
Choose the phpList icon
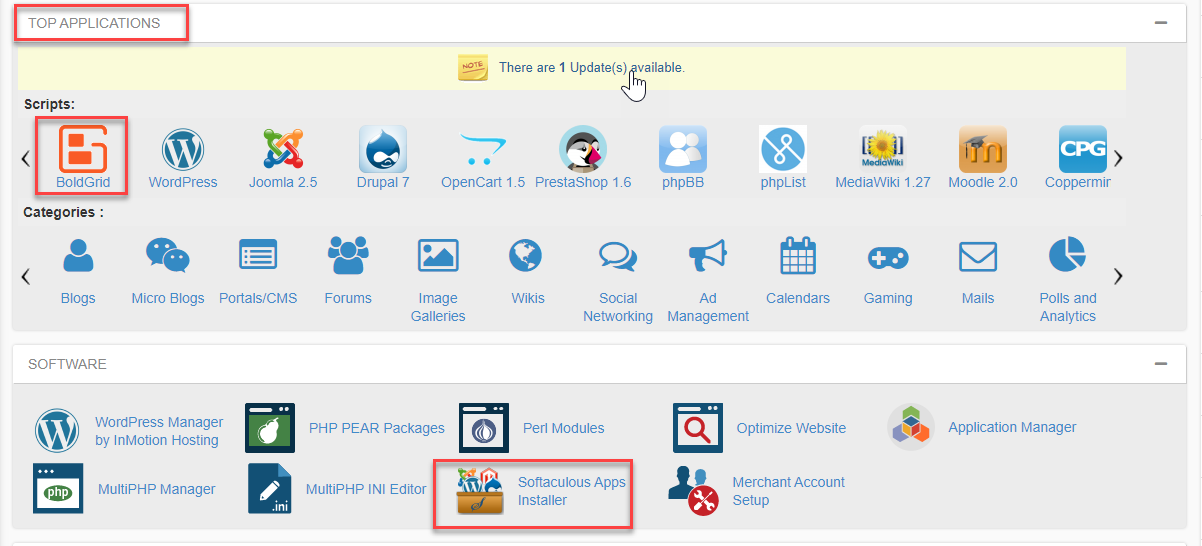coord(783,149)
